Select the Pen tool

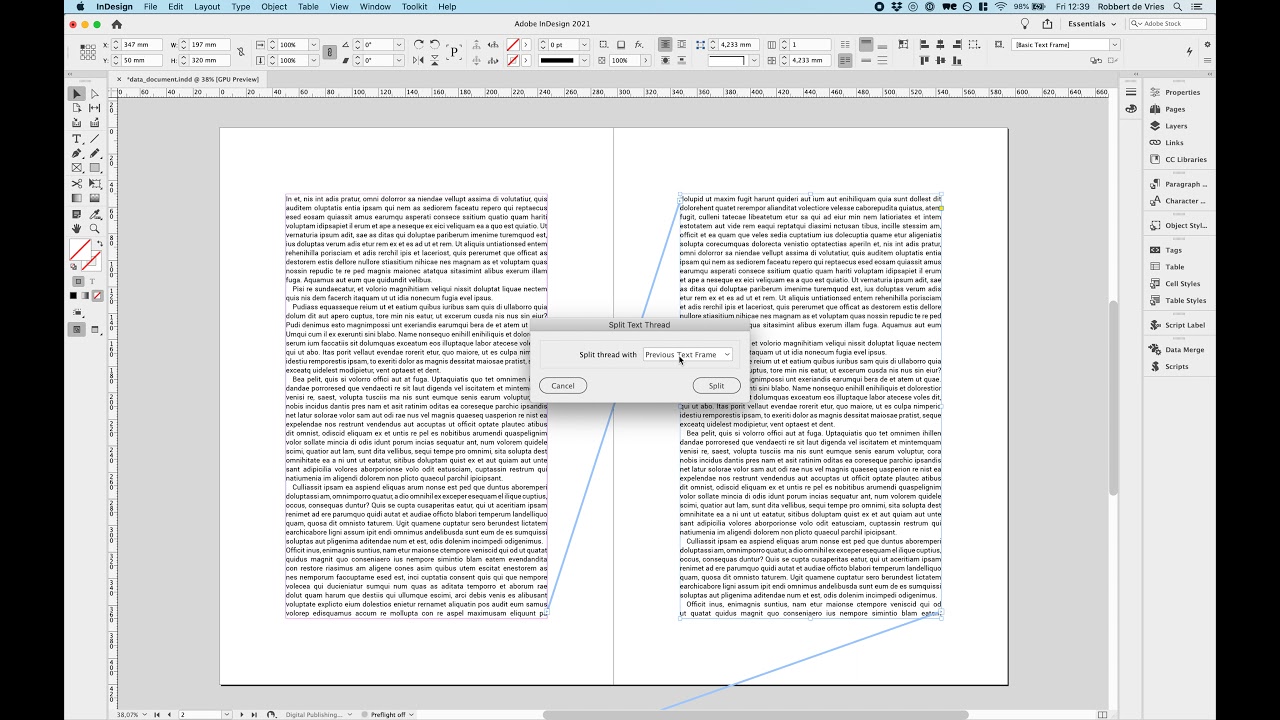77,154
